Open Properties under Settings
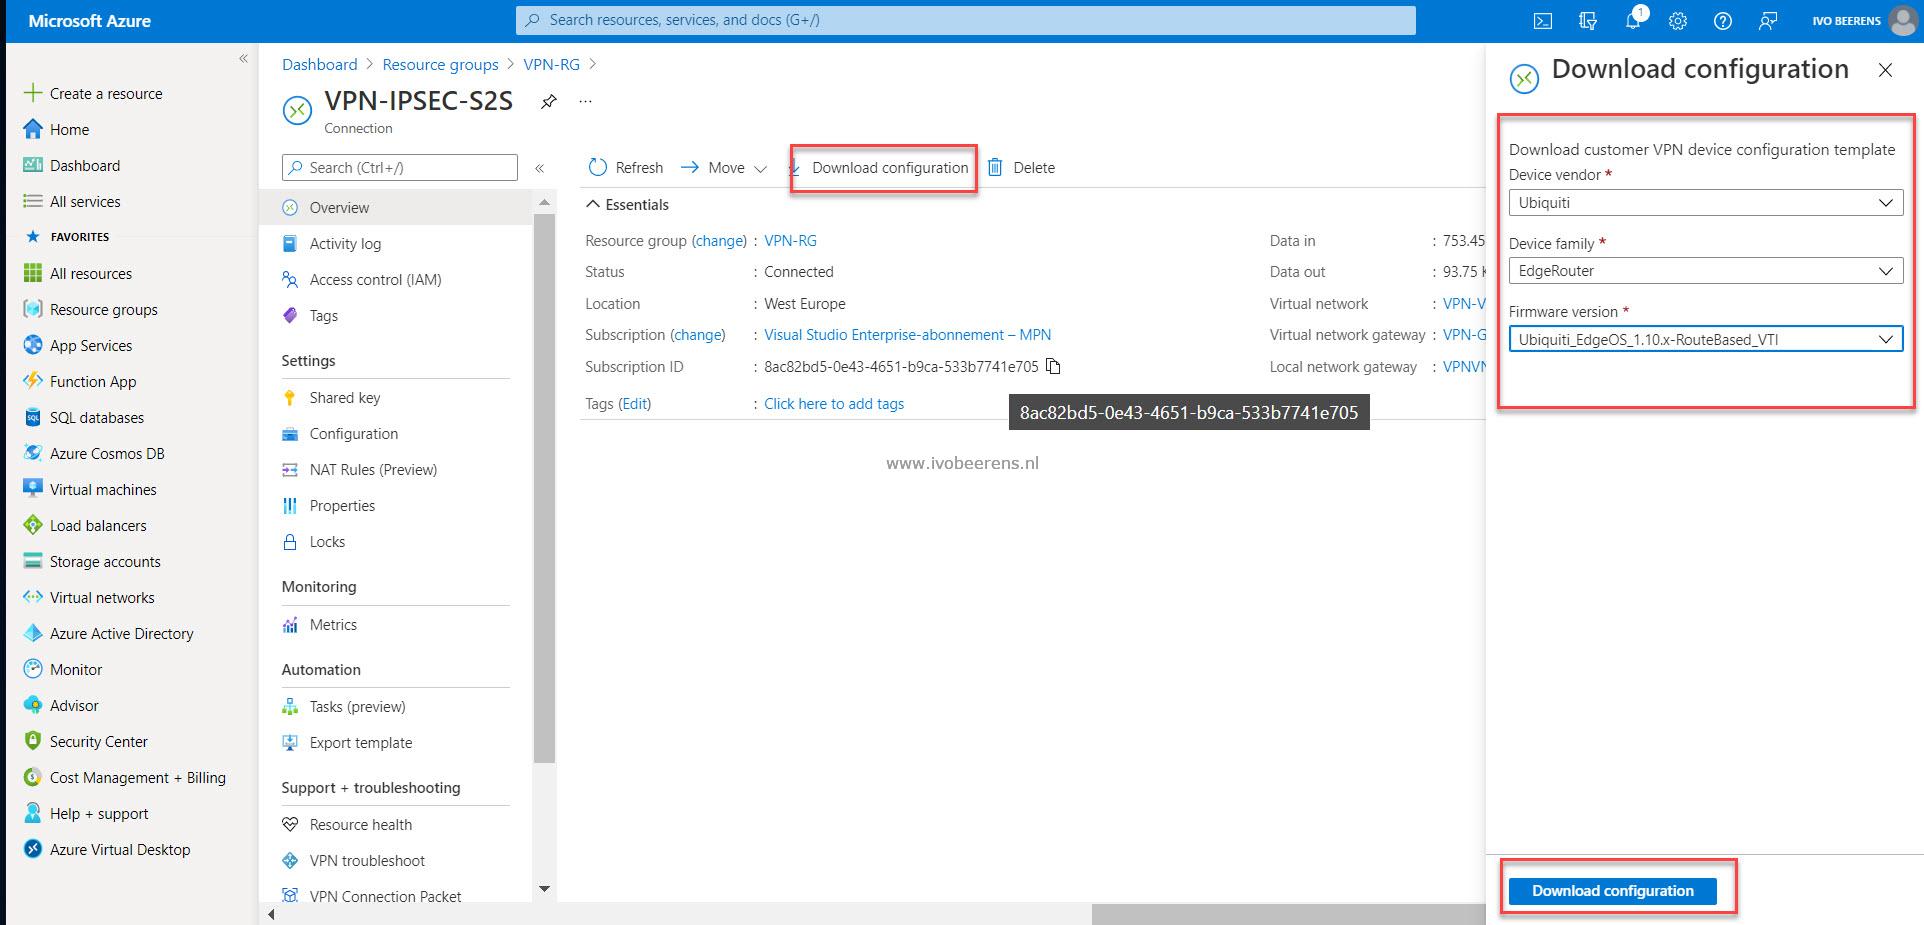Screen dimensions: 1924x925 point(342,505)
